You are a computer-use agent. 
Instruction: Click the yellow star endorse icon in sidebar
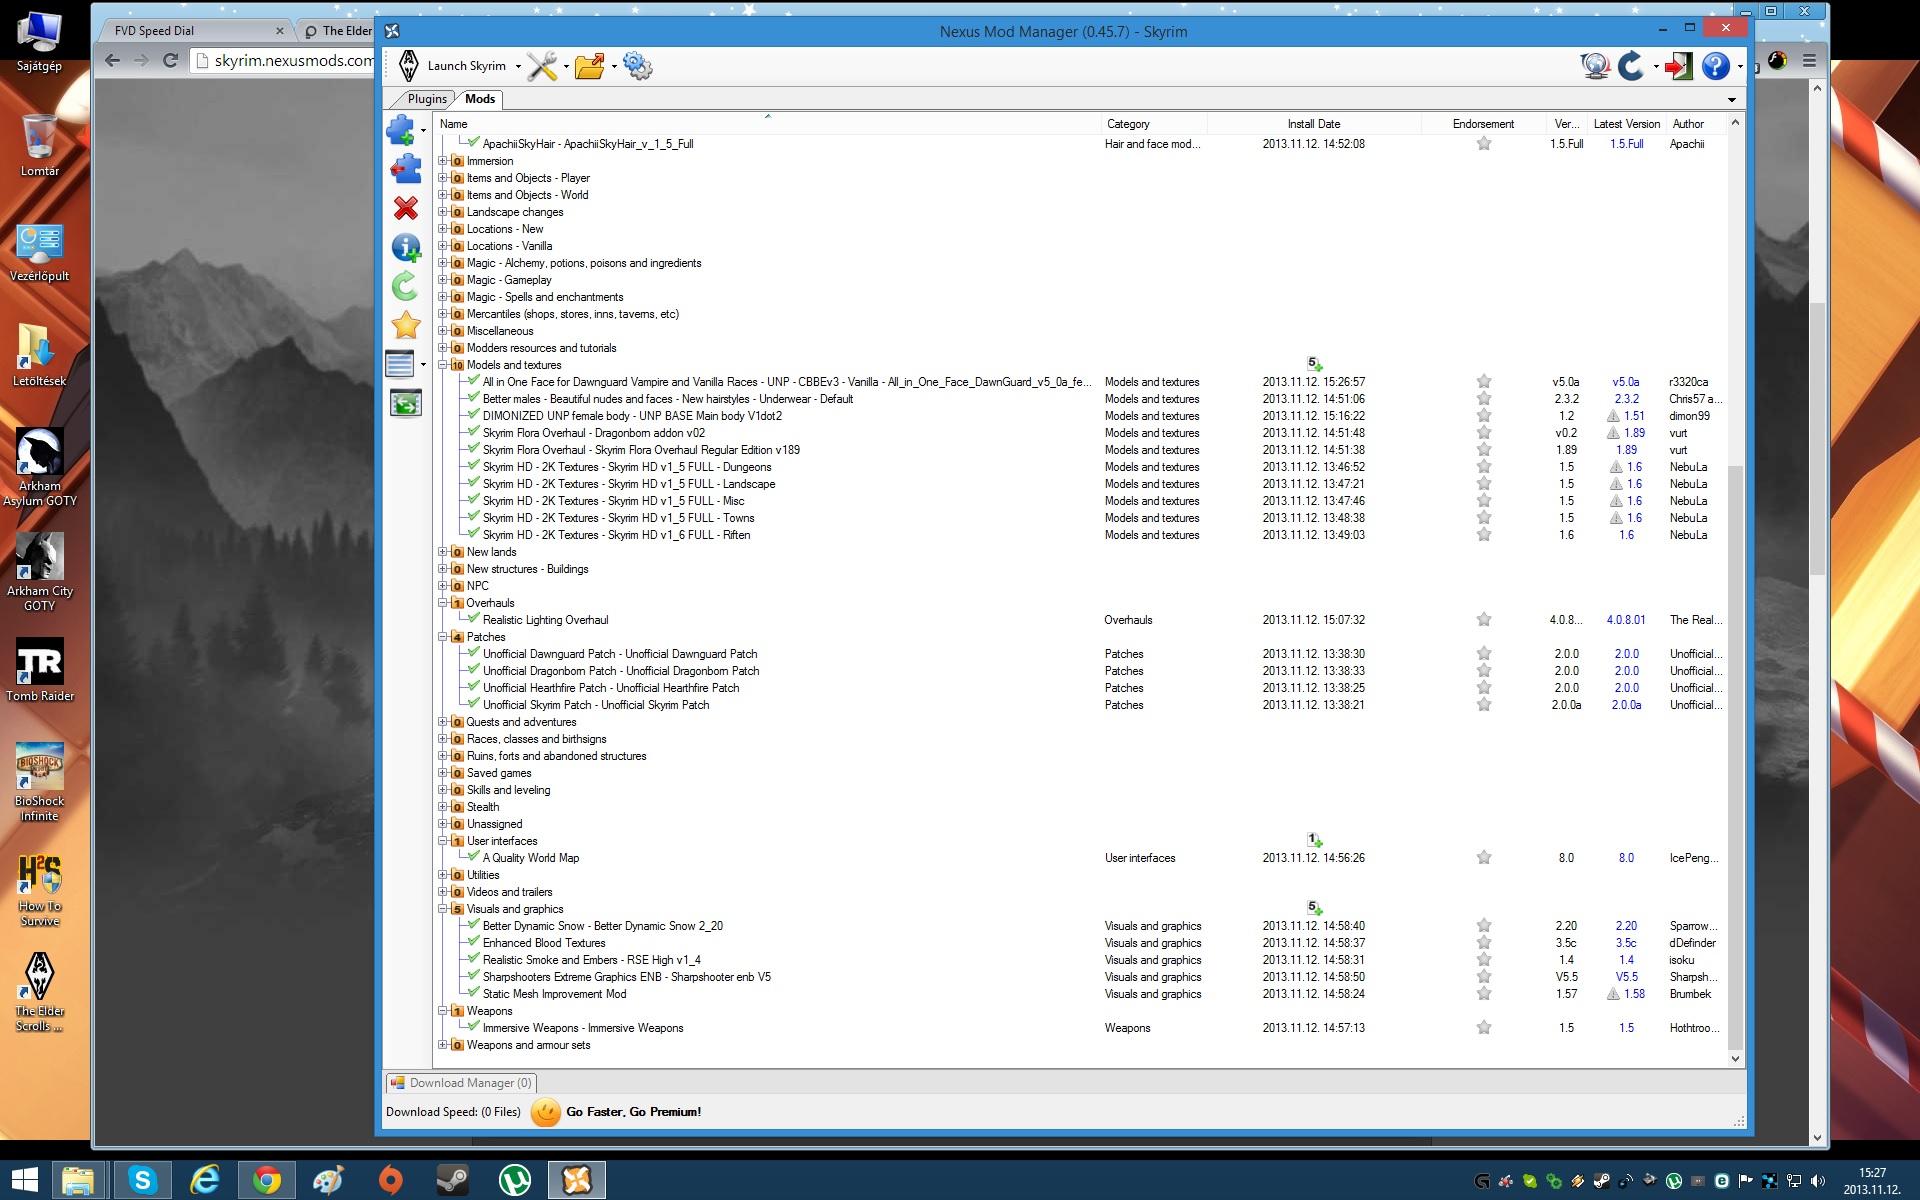point(405,325)
